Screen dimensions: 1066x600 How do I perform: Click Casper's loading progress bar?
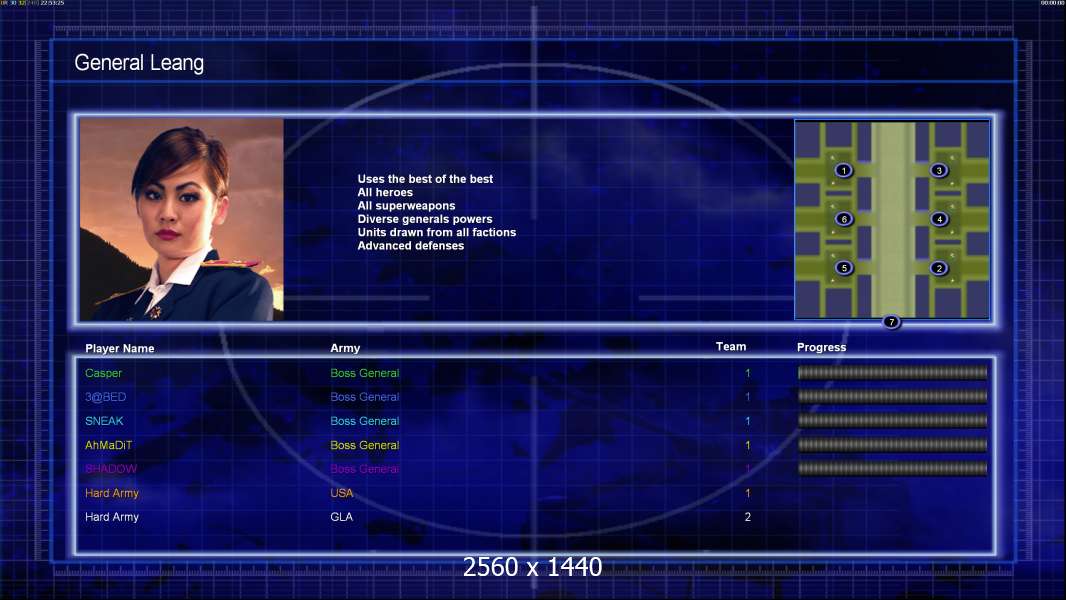click(x=892, y=372)
